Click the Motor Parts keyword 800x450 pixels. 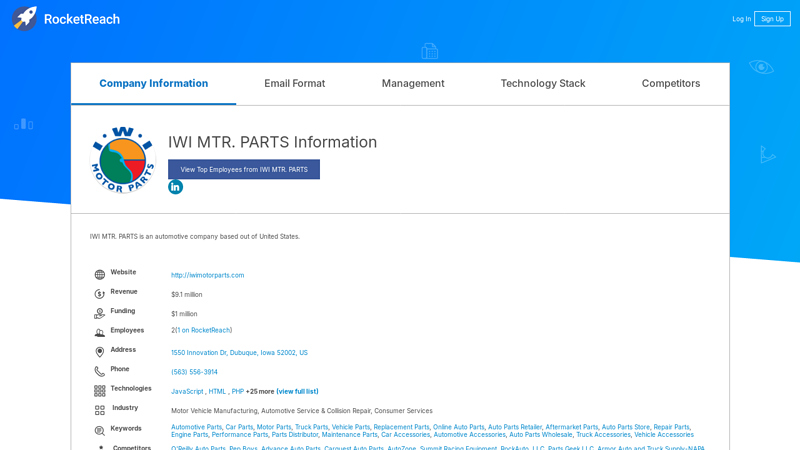point(273,427)
